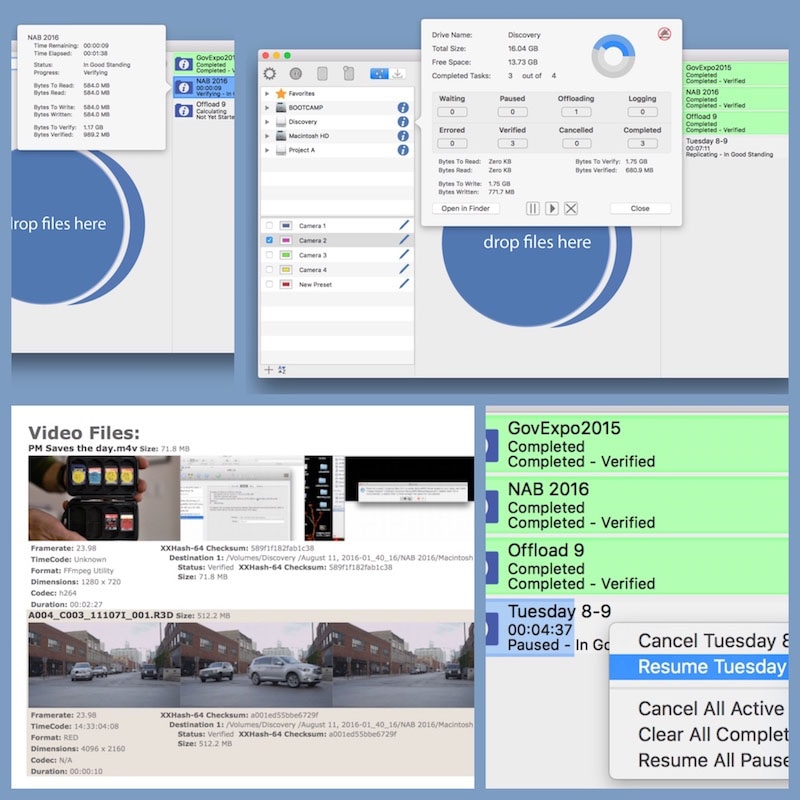800x800 pixels.
Task: Tick the Camera 4 checkbox
Action: coord(269,270)
